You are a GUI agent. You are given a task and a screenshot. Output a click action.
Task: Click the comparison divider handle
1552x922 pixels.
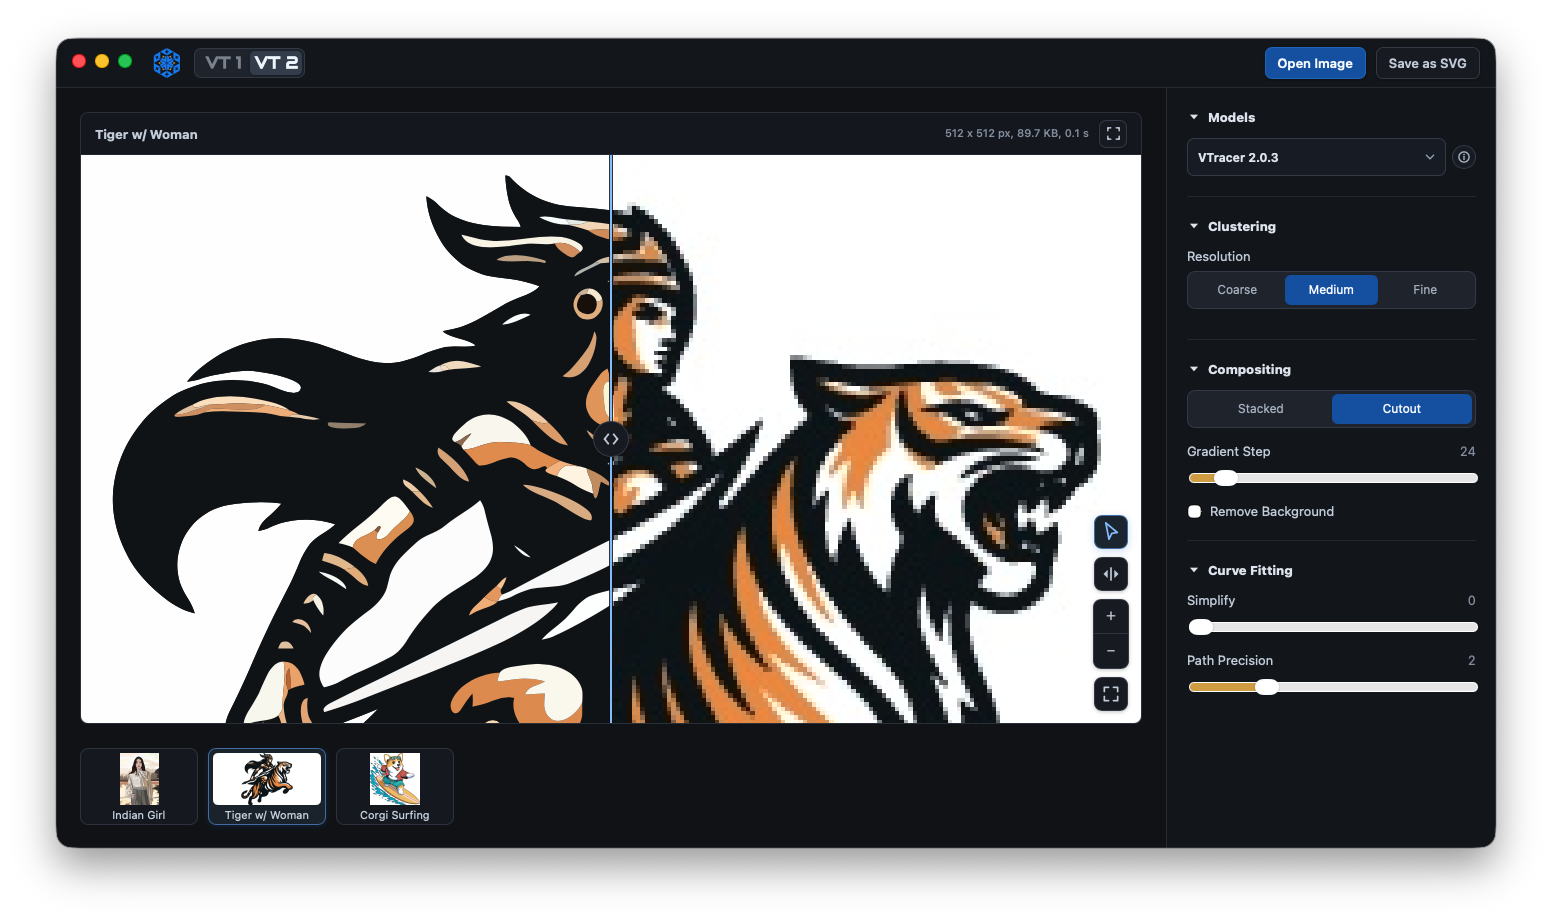pos(611,439)
